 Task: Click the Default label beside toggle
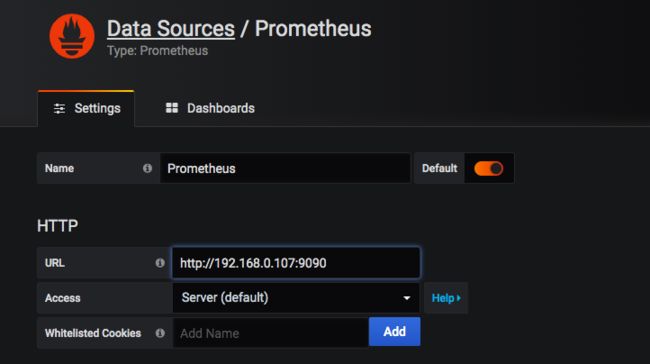pos(439,168)
